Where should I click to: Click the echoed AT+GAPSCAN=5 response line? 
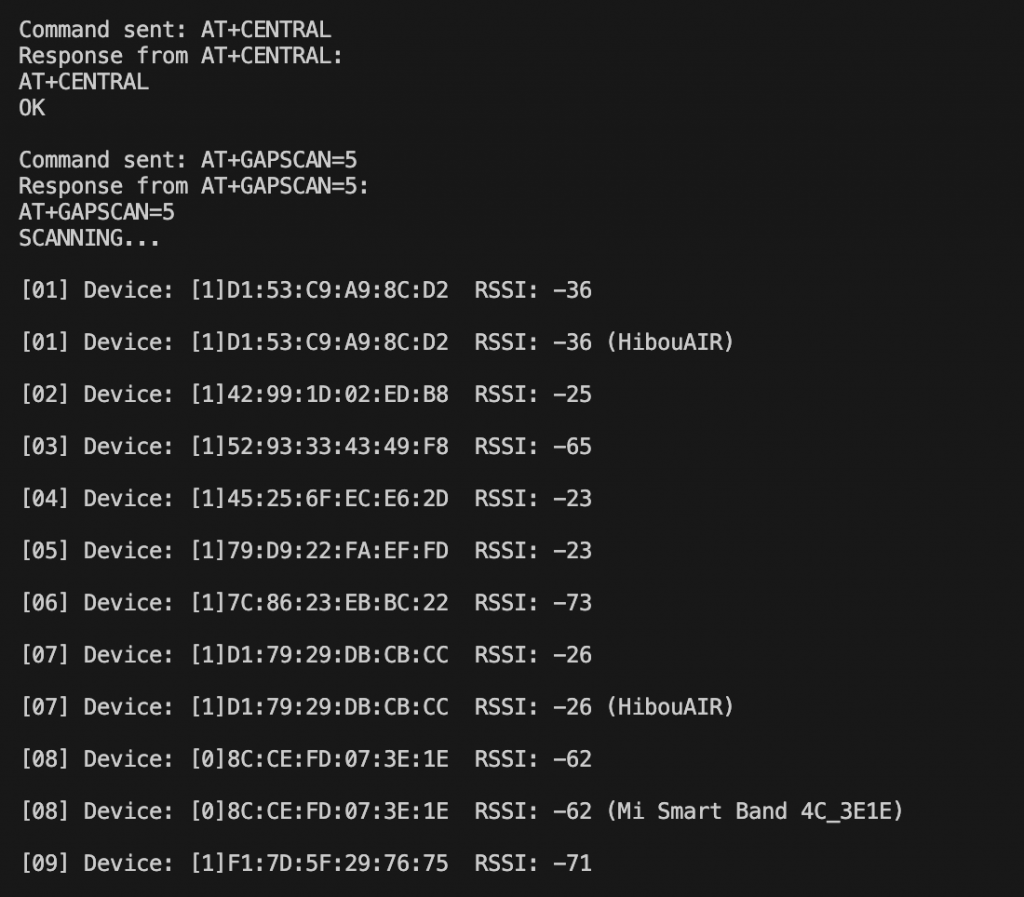tap(97, 212)
